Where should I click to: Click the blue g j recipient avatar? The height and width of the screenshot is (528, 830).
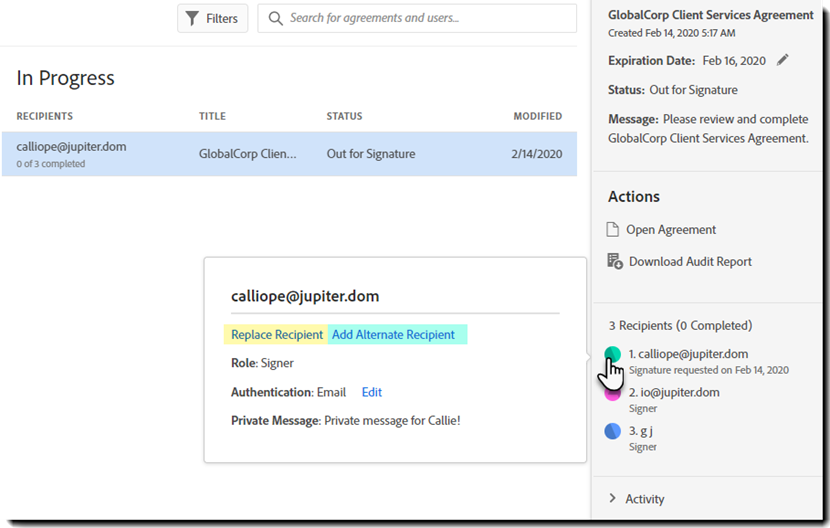click(613, 431)
